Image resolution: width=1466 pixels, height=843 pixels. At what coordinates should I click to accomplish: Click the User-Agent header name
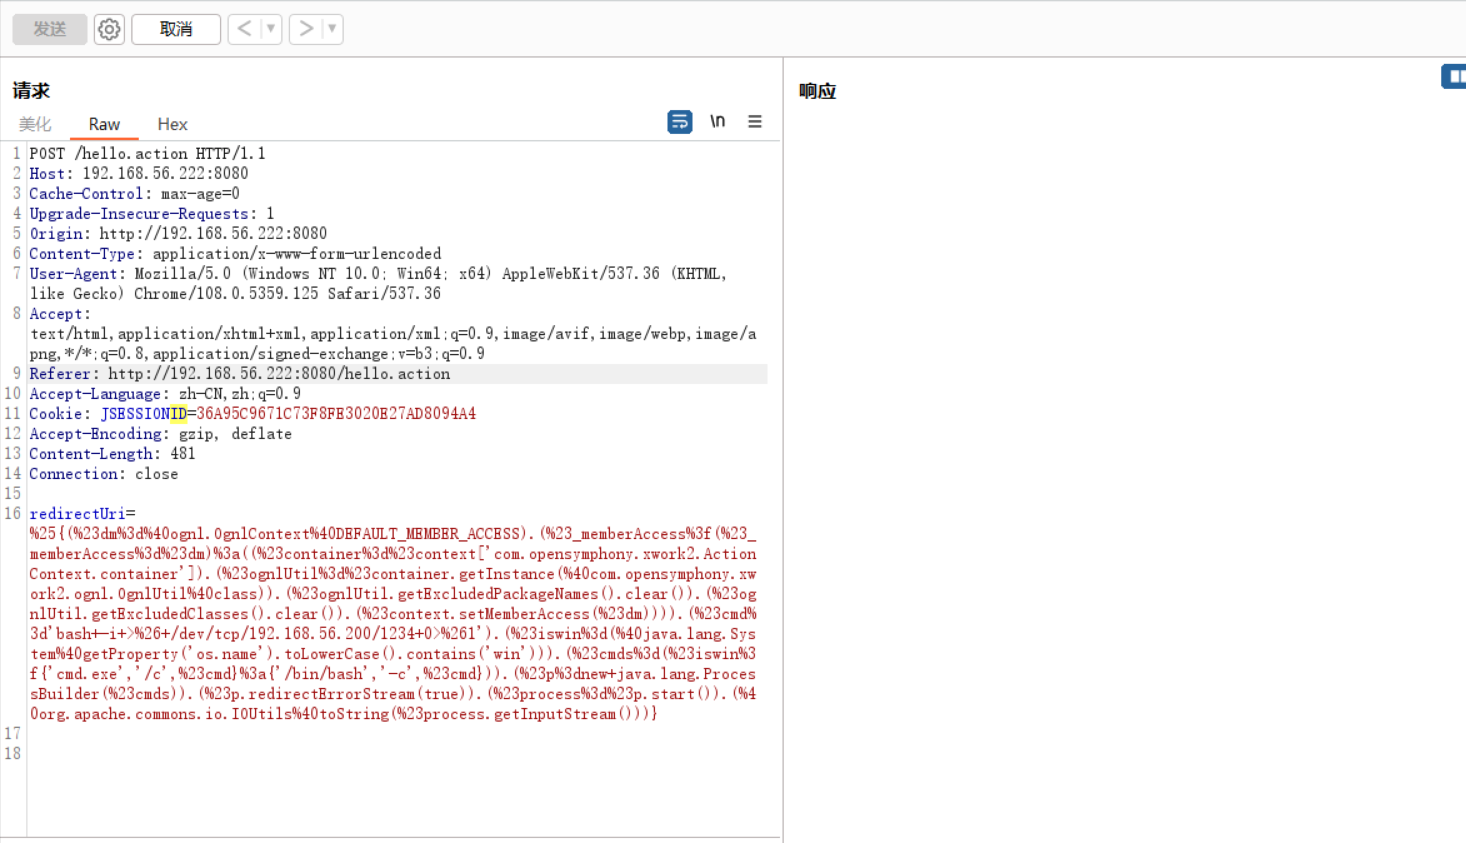click(75, 273)
